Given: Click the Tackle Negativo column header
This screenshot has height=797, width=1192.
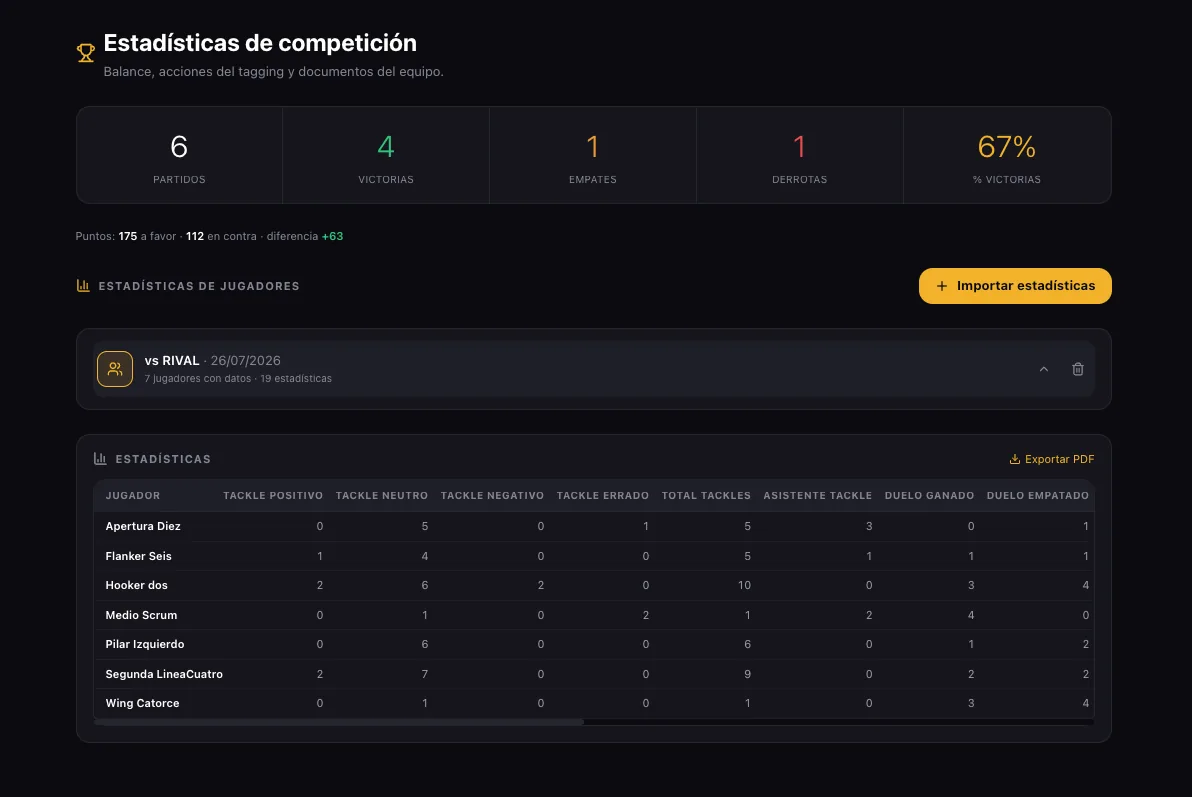Looking at the screenshot, I should [x=492, y=495].
